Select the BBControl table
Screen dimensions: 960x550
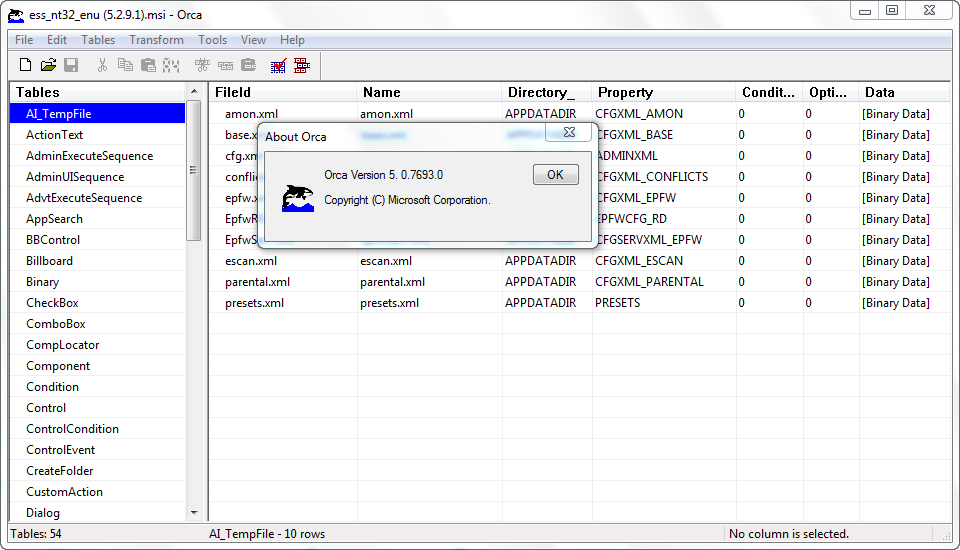point(97,240)
